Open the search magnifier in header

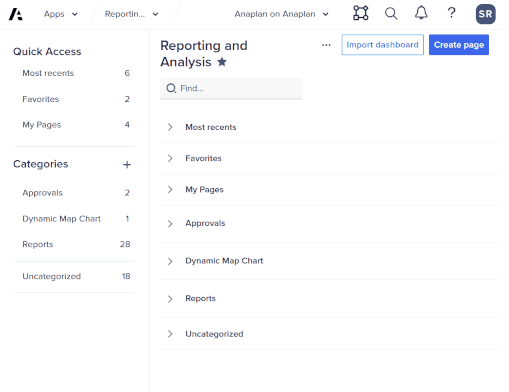(x=391, y=14)
